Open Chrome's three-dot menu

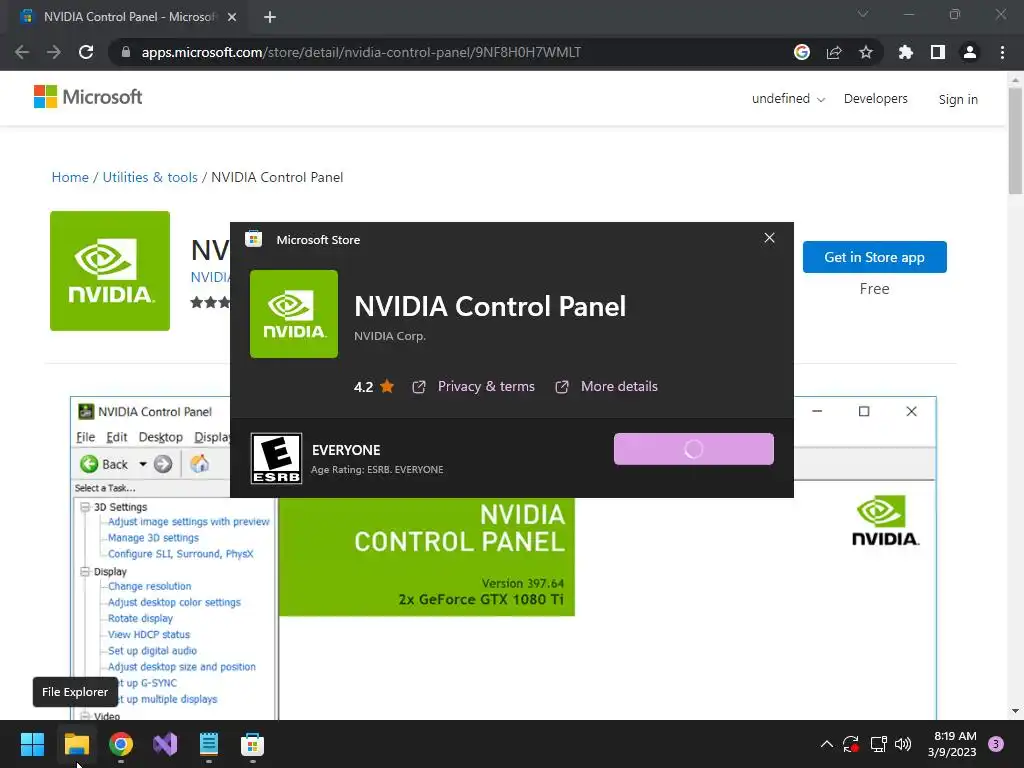pos(1002,52)
